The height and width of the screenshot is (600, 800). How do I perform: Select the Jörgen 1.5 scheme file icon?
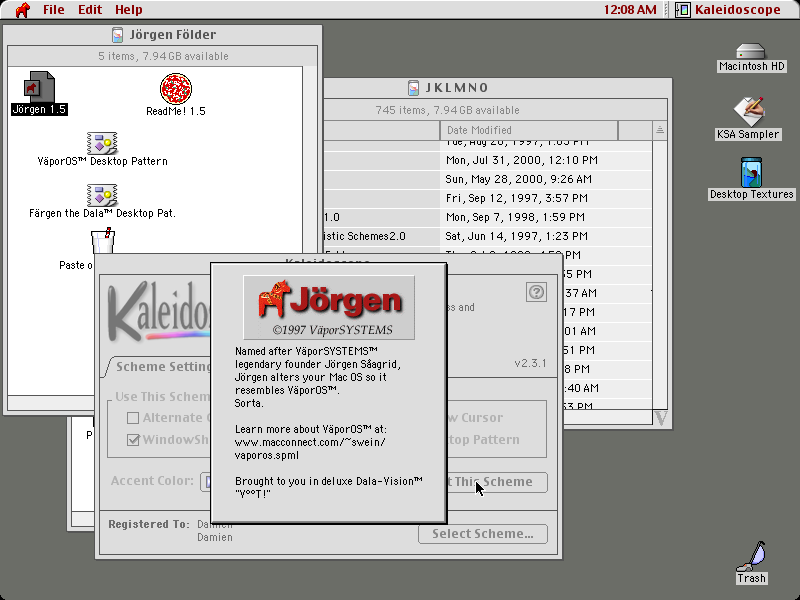pos(39,87)
